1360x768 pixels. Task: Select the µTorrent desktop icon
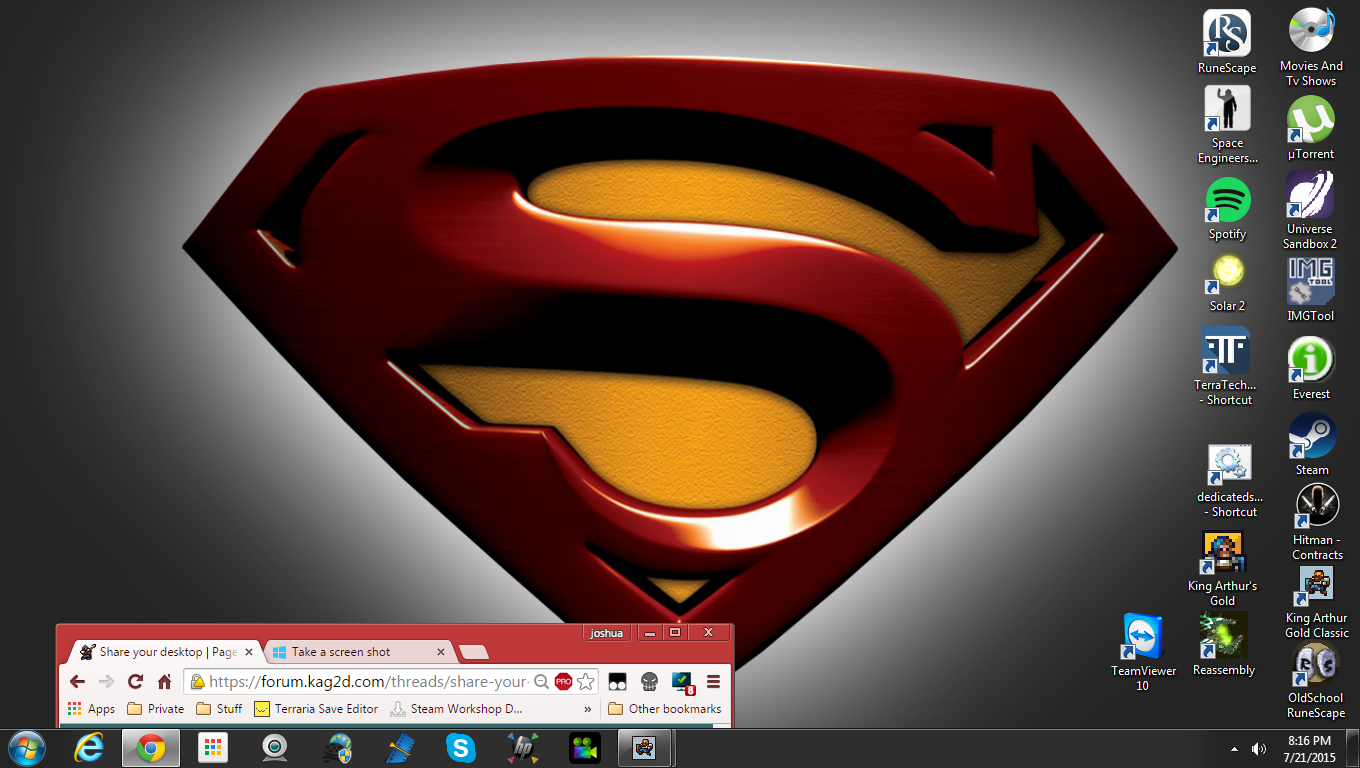1311,128
